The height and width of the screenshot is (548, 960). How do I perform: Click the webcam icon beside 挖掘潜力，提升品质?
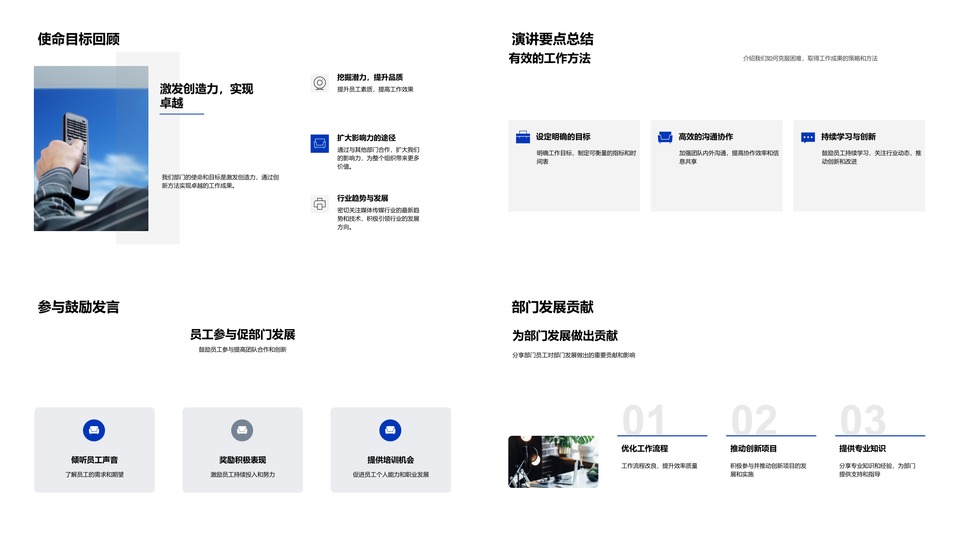(319, 83)
